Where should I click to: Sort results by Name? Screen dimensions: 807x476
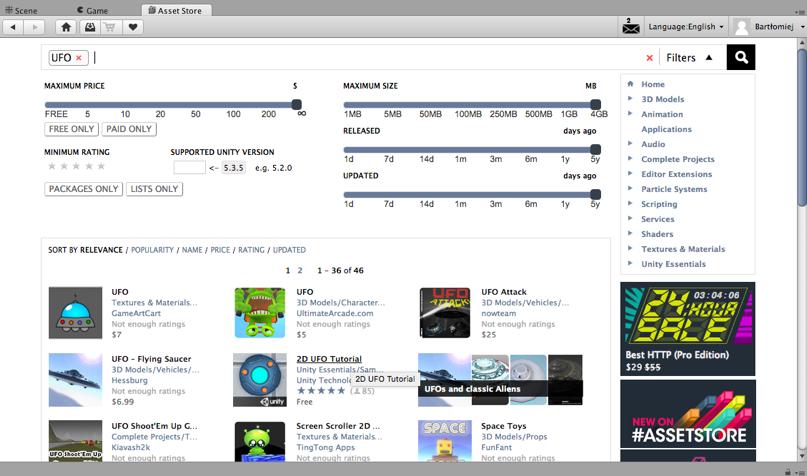192,250
